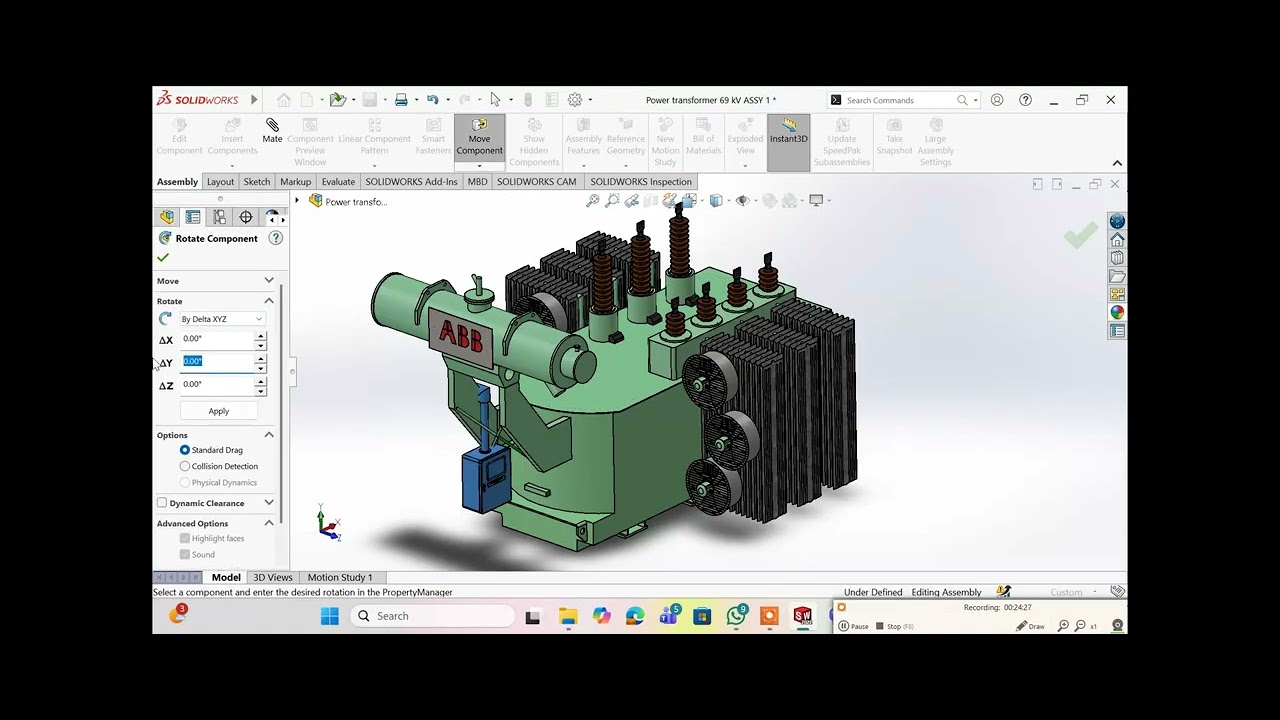This screenshot has width=1280, height=720.
Task: Click the Hide/Show Items eye icon
Action: coord(742,201)
